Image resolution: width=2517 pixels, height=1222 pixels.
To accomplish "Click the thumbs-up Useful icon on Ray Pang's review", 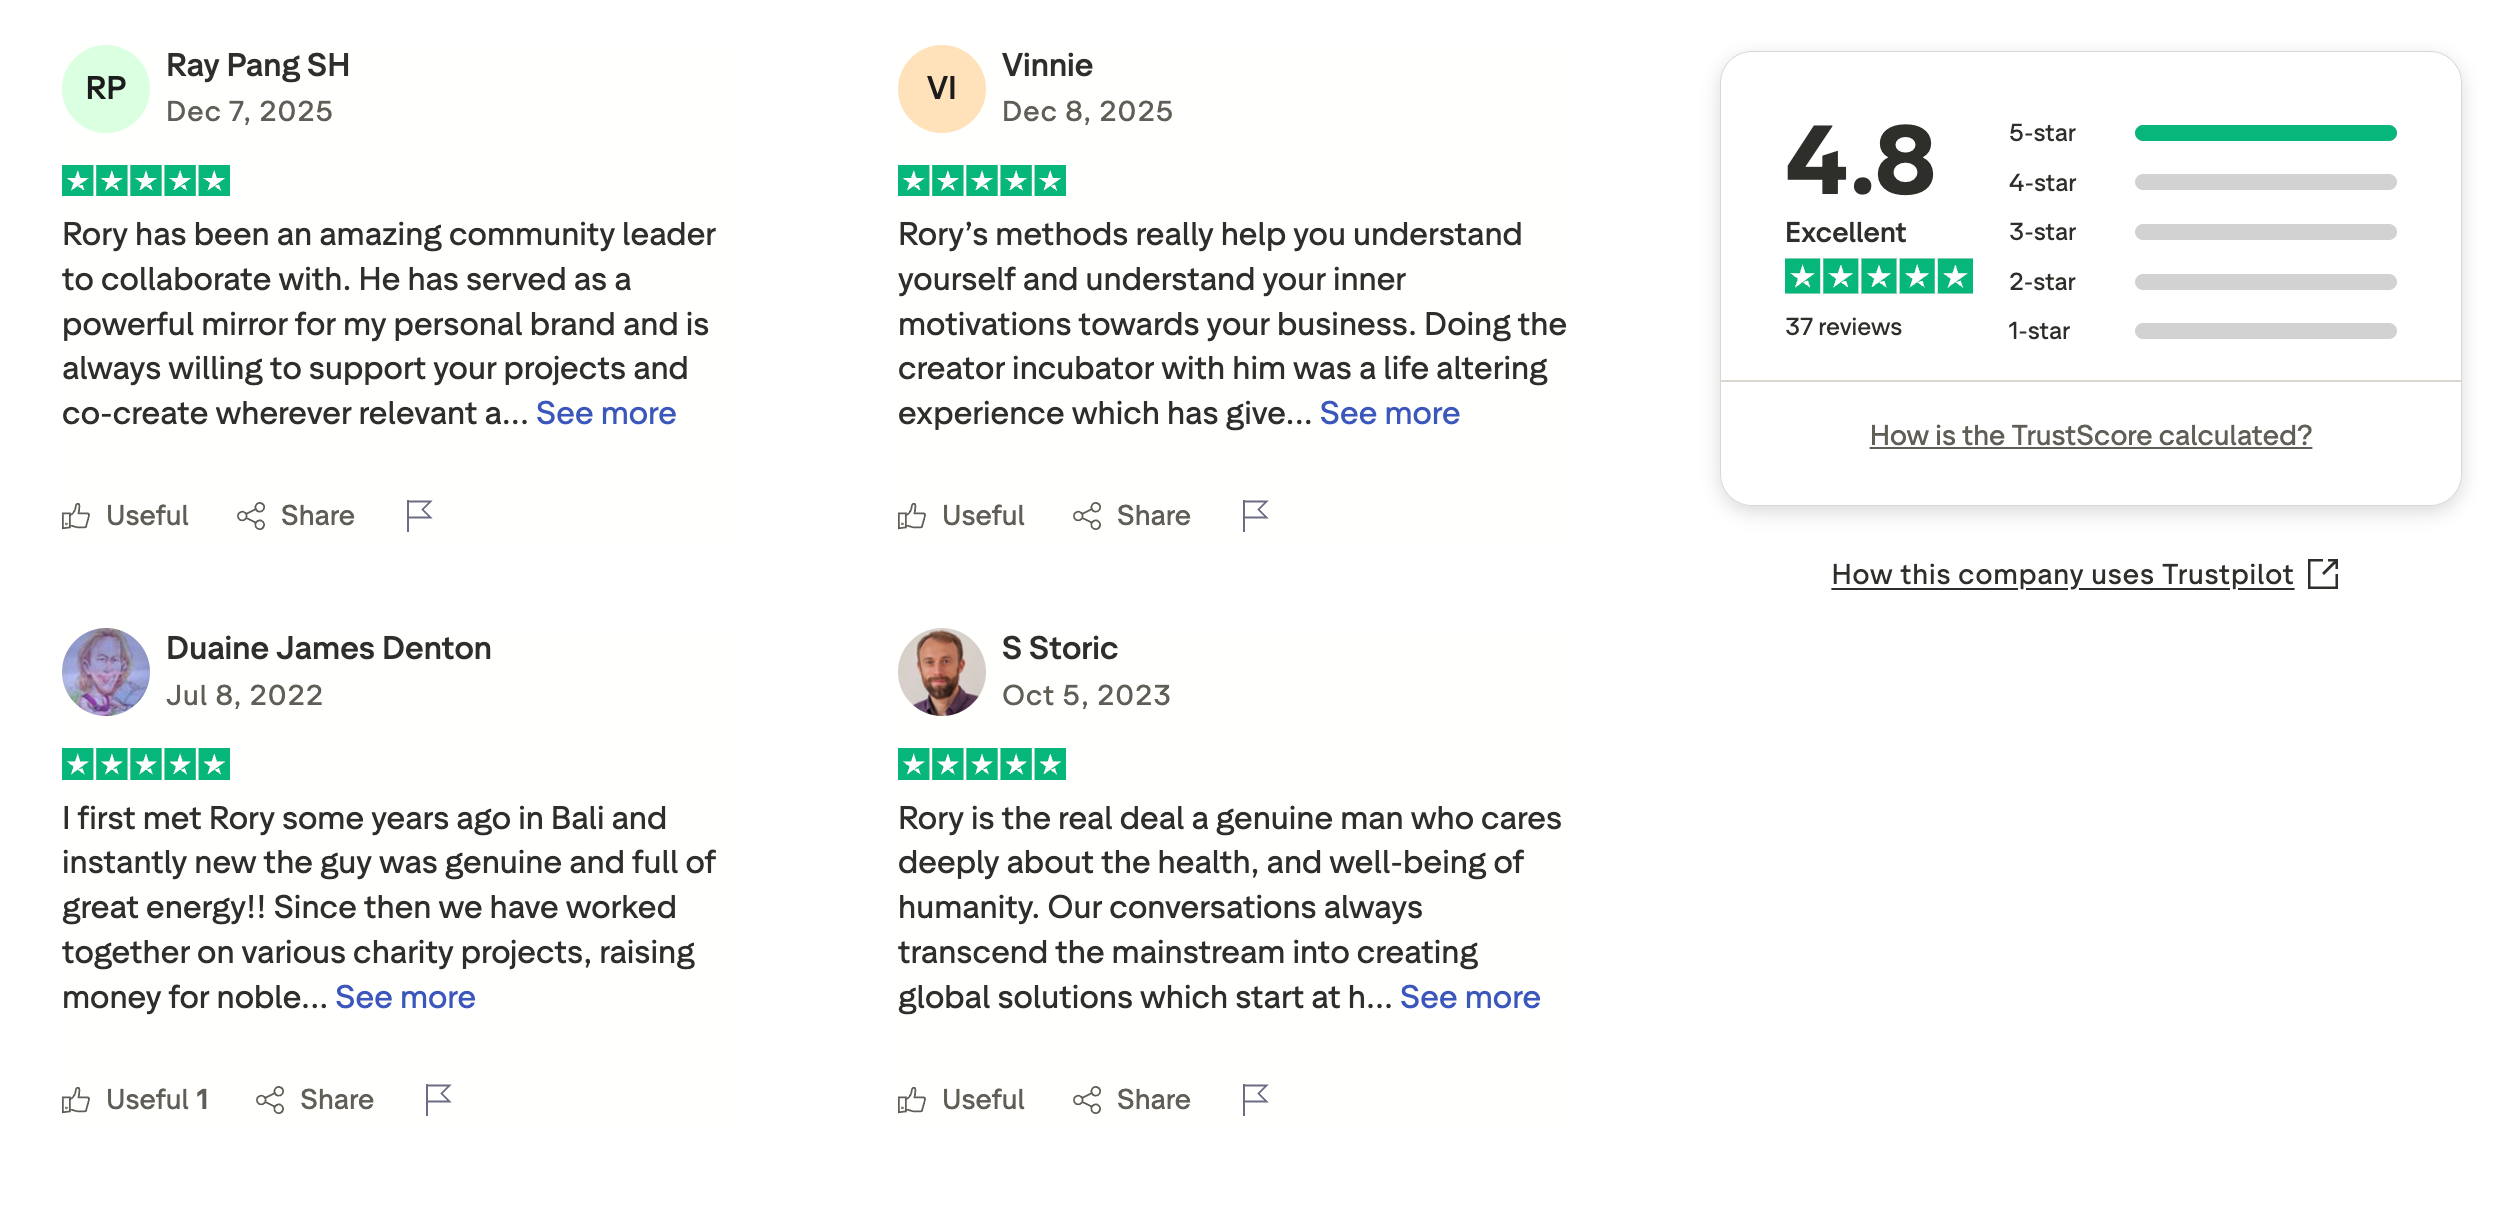I will pos(76,516).
